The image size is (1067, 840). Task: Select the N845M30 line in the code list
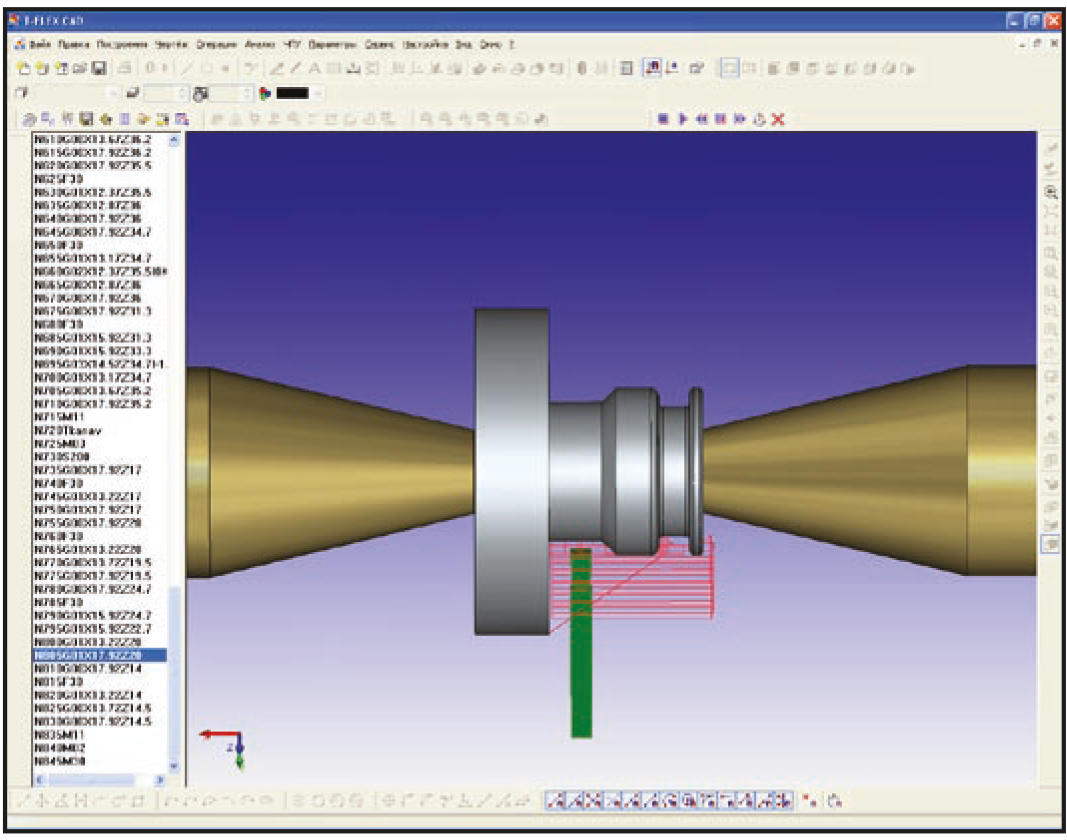click(x=60, y=761)
